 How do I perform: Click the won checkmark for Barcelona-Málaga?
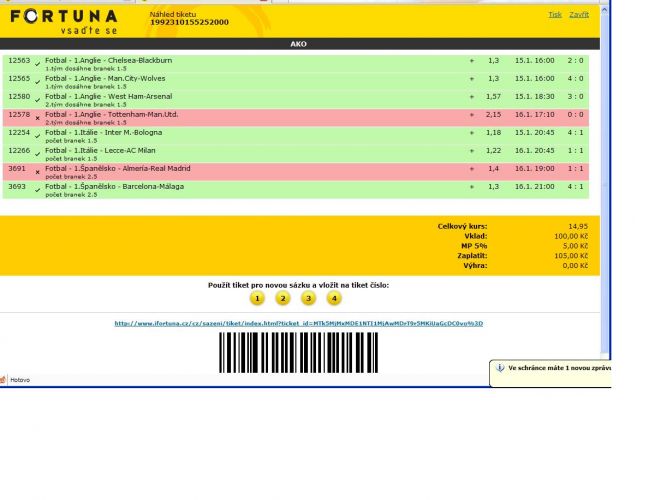38,190
